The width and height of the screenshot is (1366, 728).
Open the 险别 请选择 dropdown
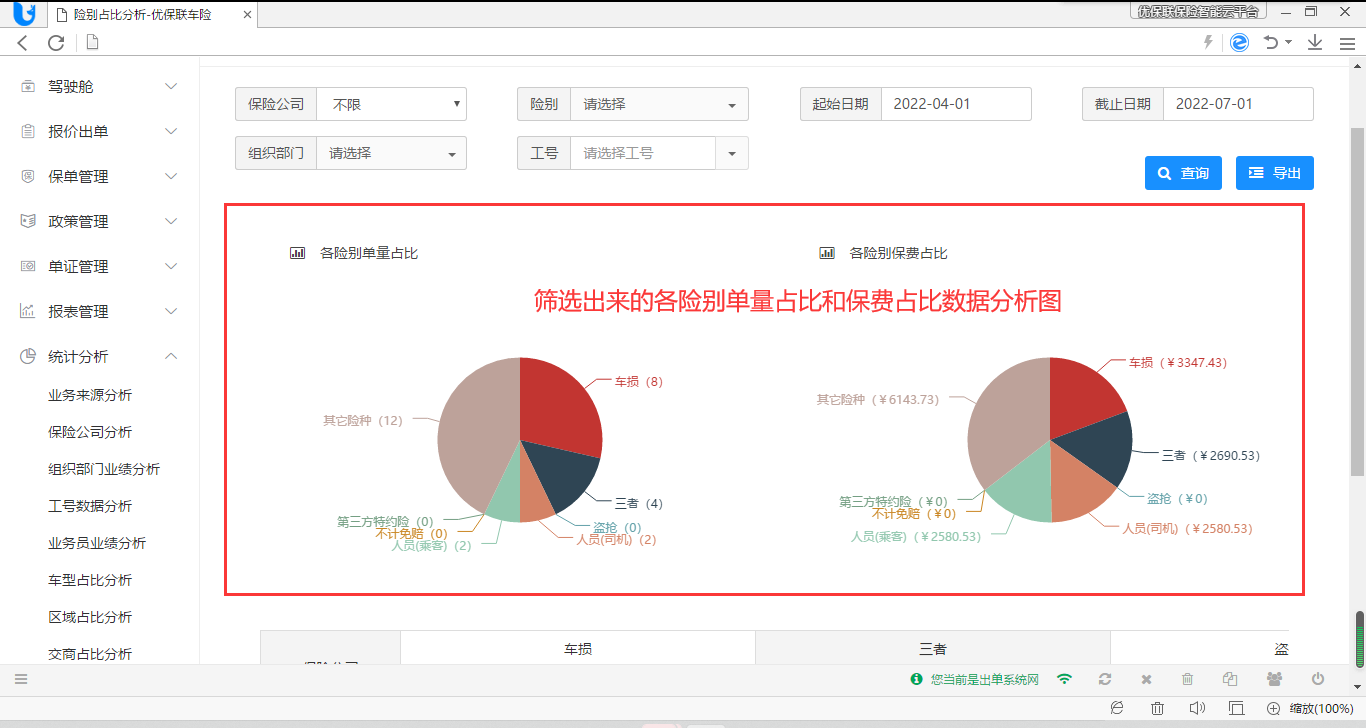pos(659,104)
